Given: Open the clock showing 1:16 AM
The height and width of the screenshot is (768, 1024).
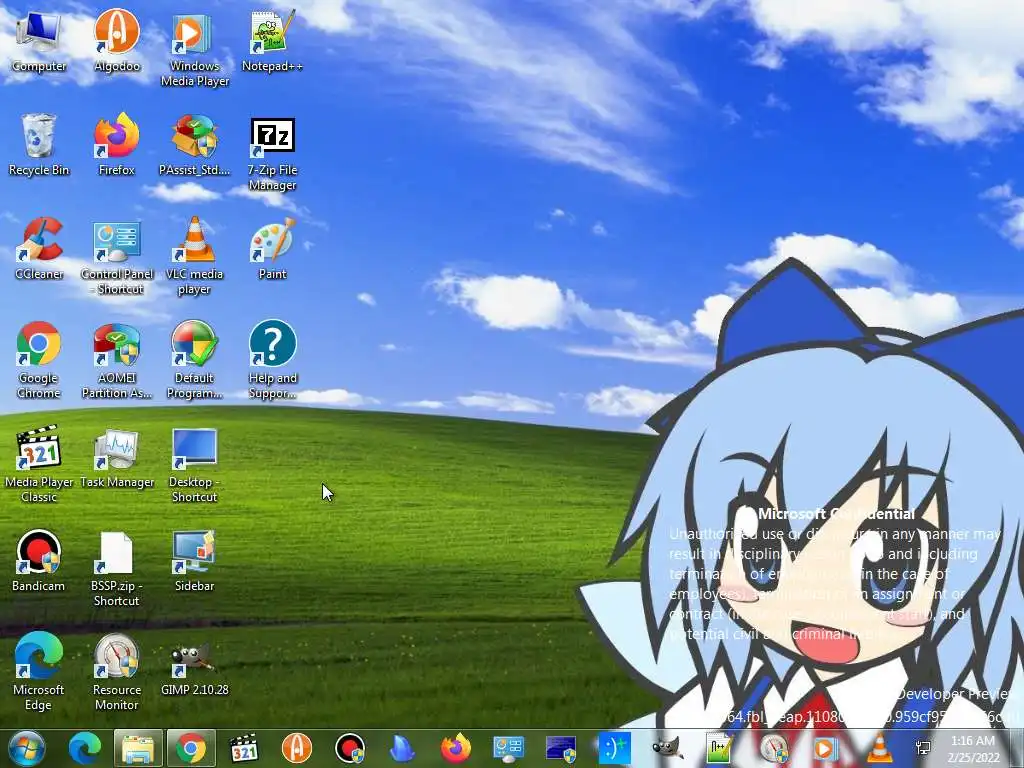Looking at the screenshot, I should tap(973, 748).
